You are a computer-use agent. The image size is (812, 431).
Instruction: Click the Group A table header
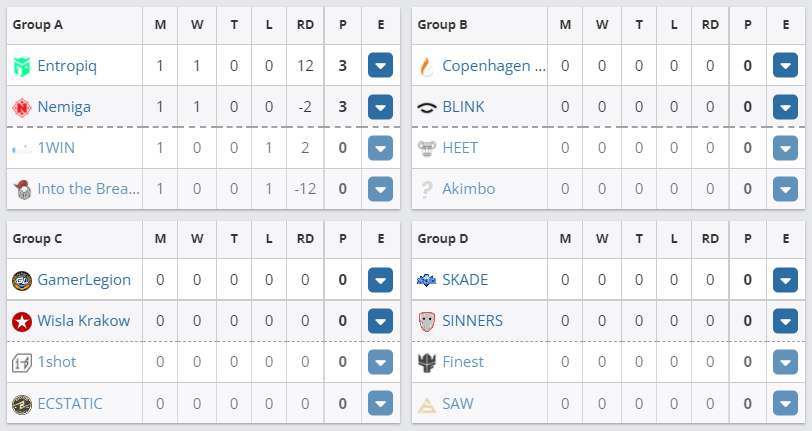point(38,24)
